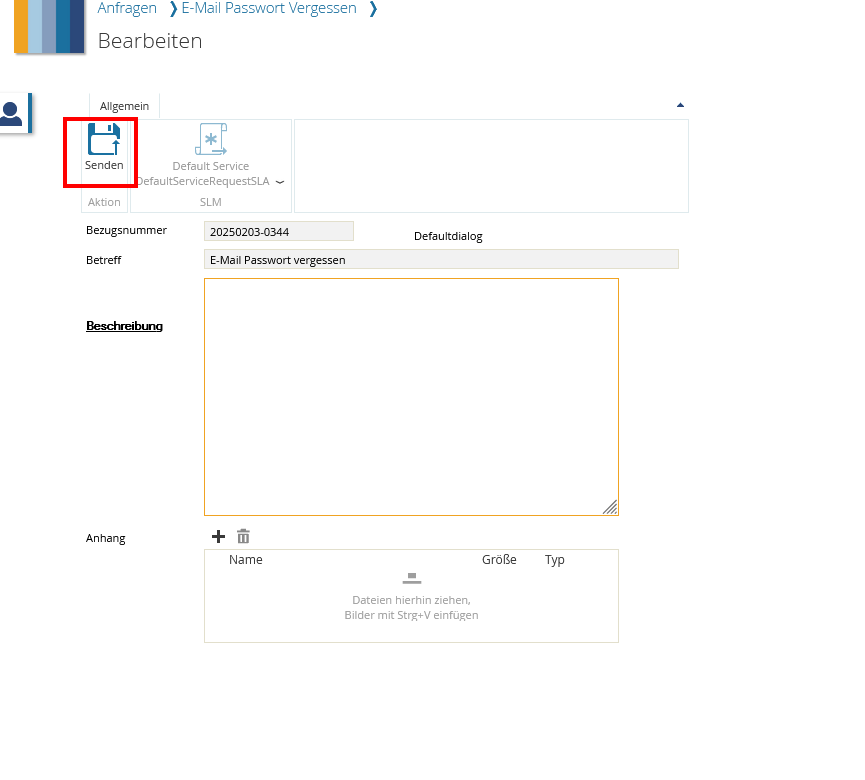Sort attachments by Name column
This screenshot has width=865, height=780.
tap(245, 560)
